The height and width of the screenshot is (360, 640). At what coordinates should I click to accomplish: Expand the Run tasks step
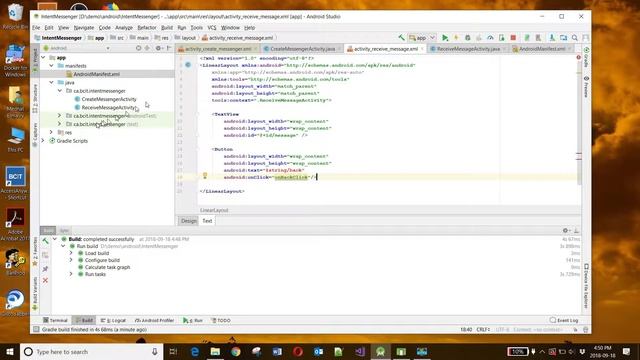[71, 274]
